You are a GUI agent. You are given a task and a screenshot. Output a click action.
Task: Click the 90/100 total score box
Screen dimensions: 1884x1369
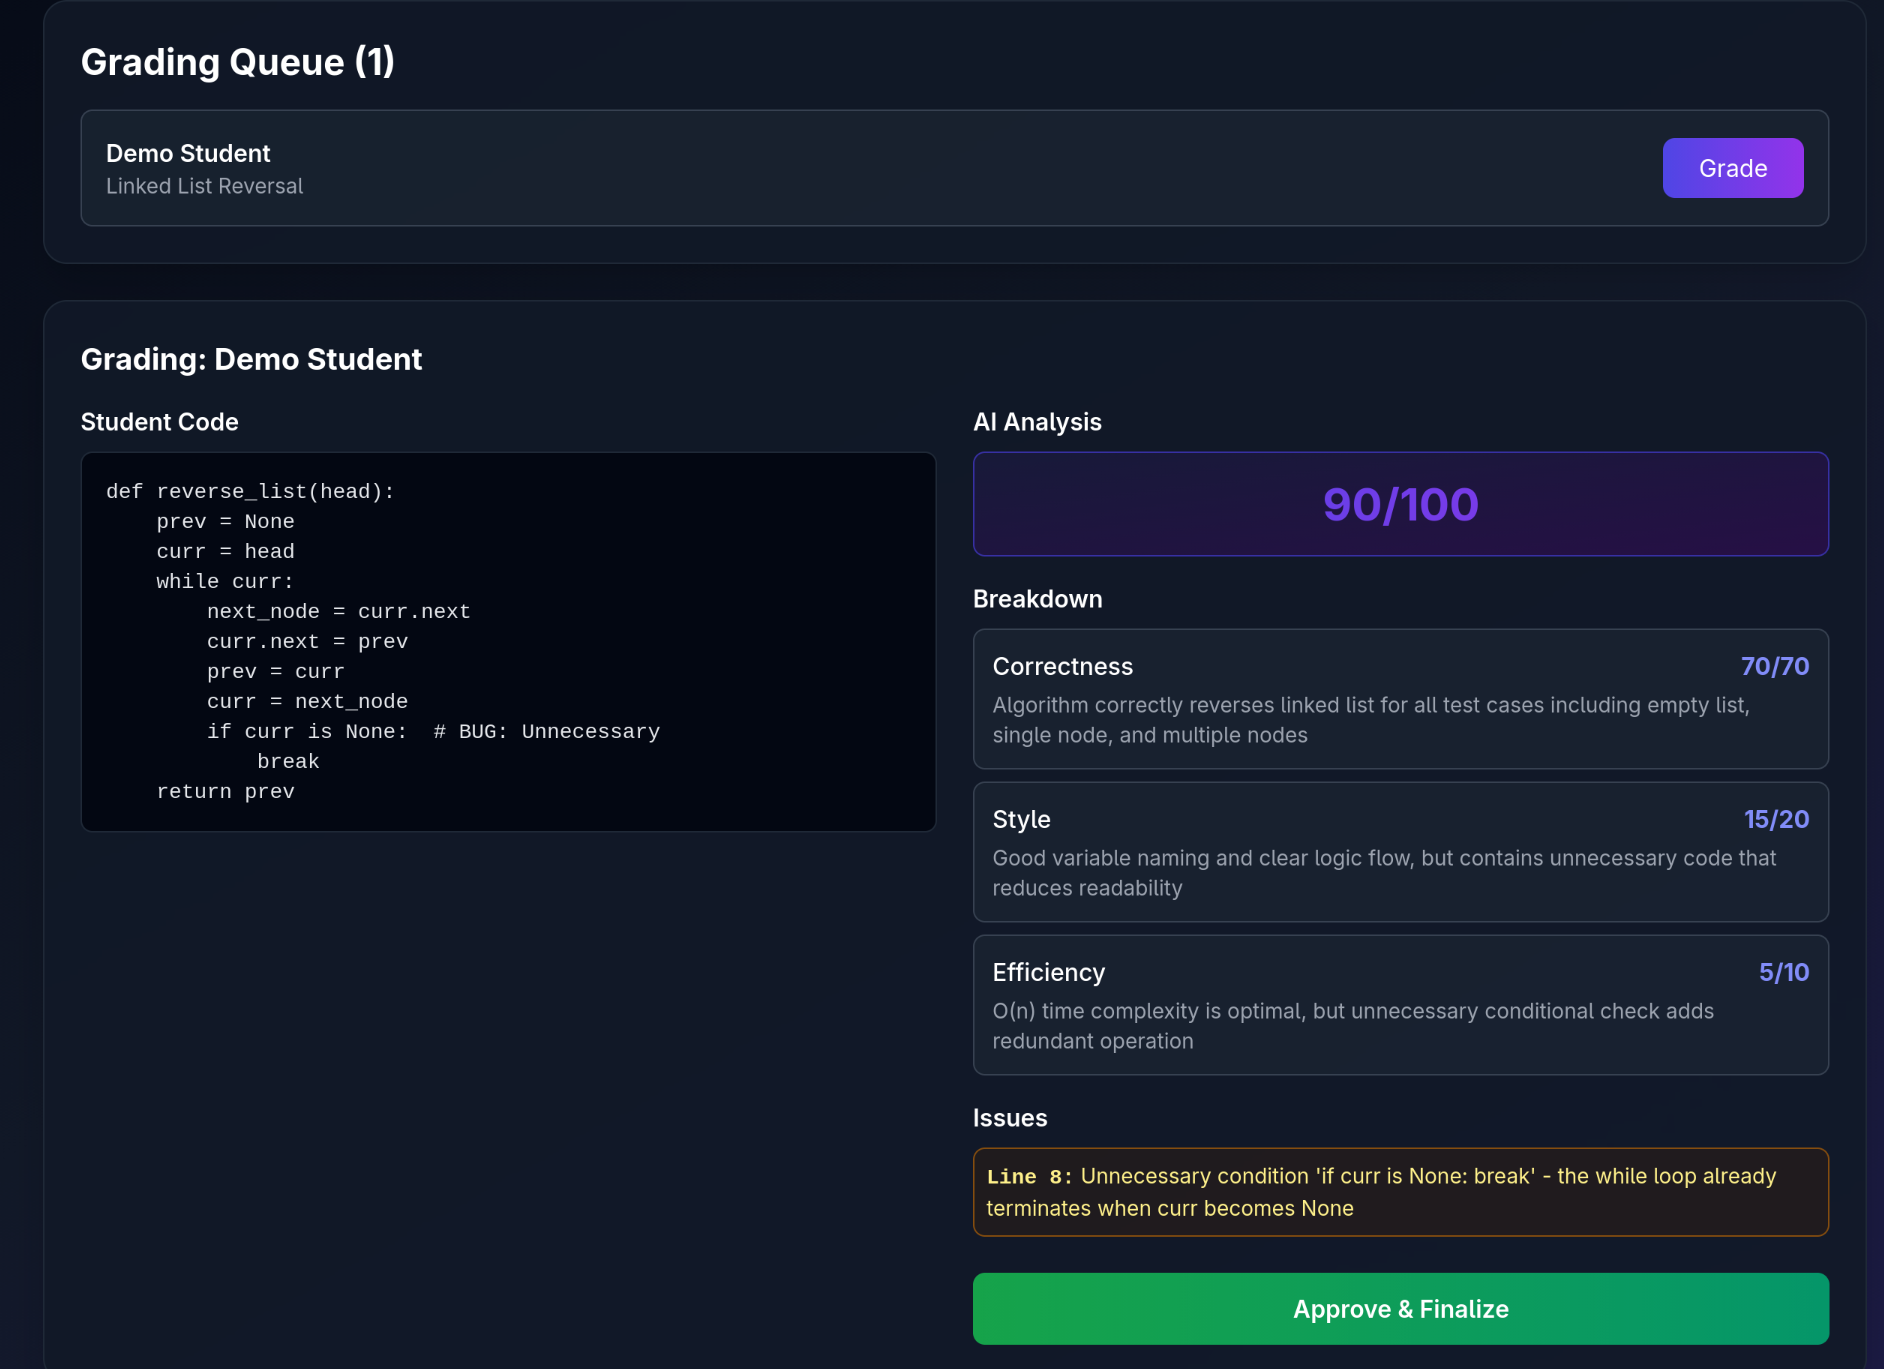pyautogui.click(x=1400, y=504)
